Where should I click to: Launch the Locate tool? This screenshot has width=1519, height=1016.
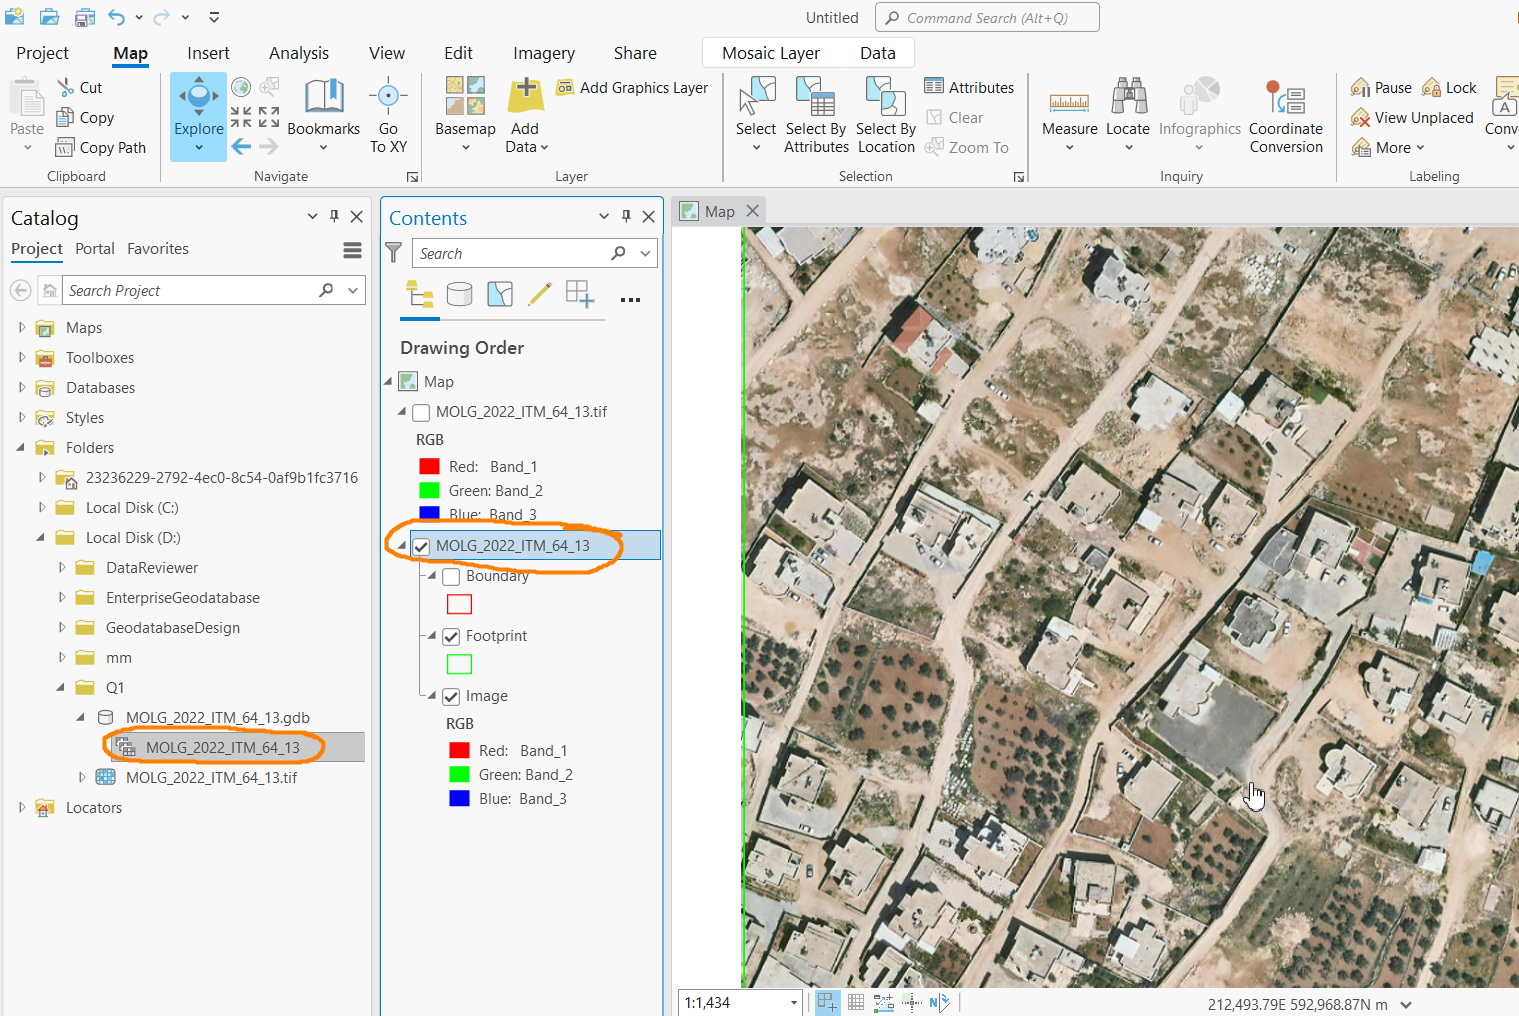1128,110
